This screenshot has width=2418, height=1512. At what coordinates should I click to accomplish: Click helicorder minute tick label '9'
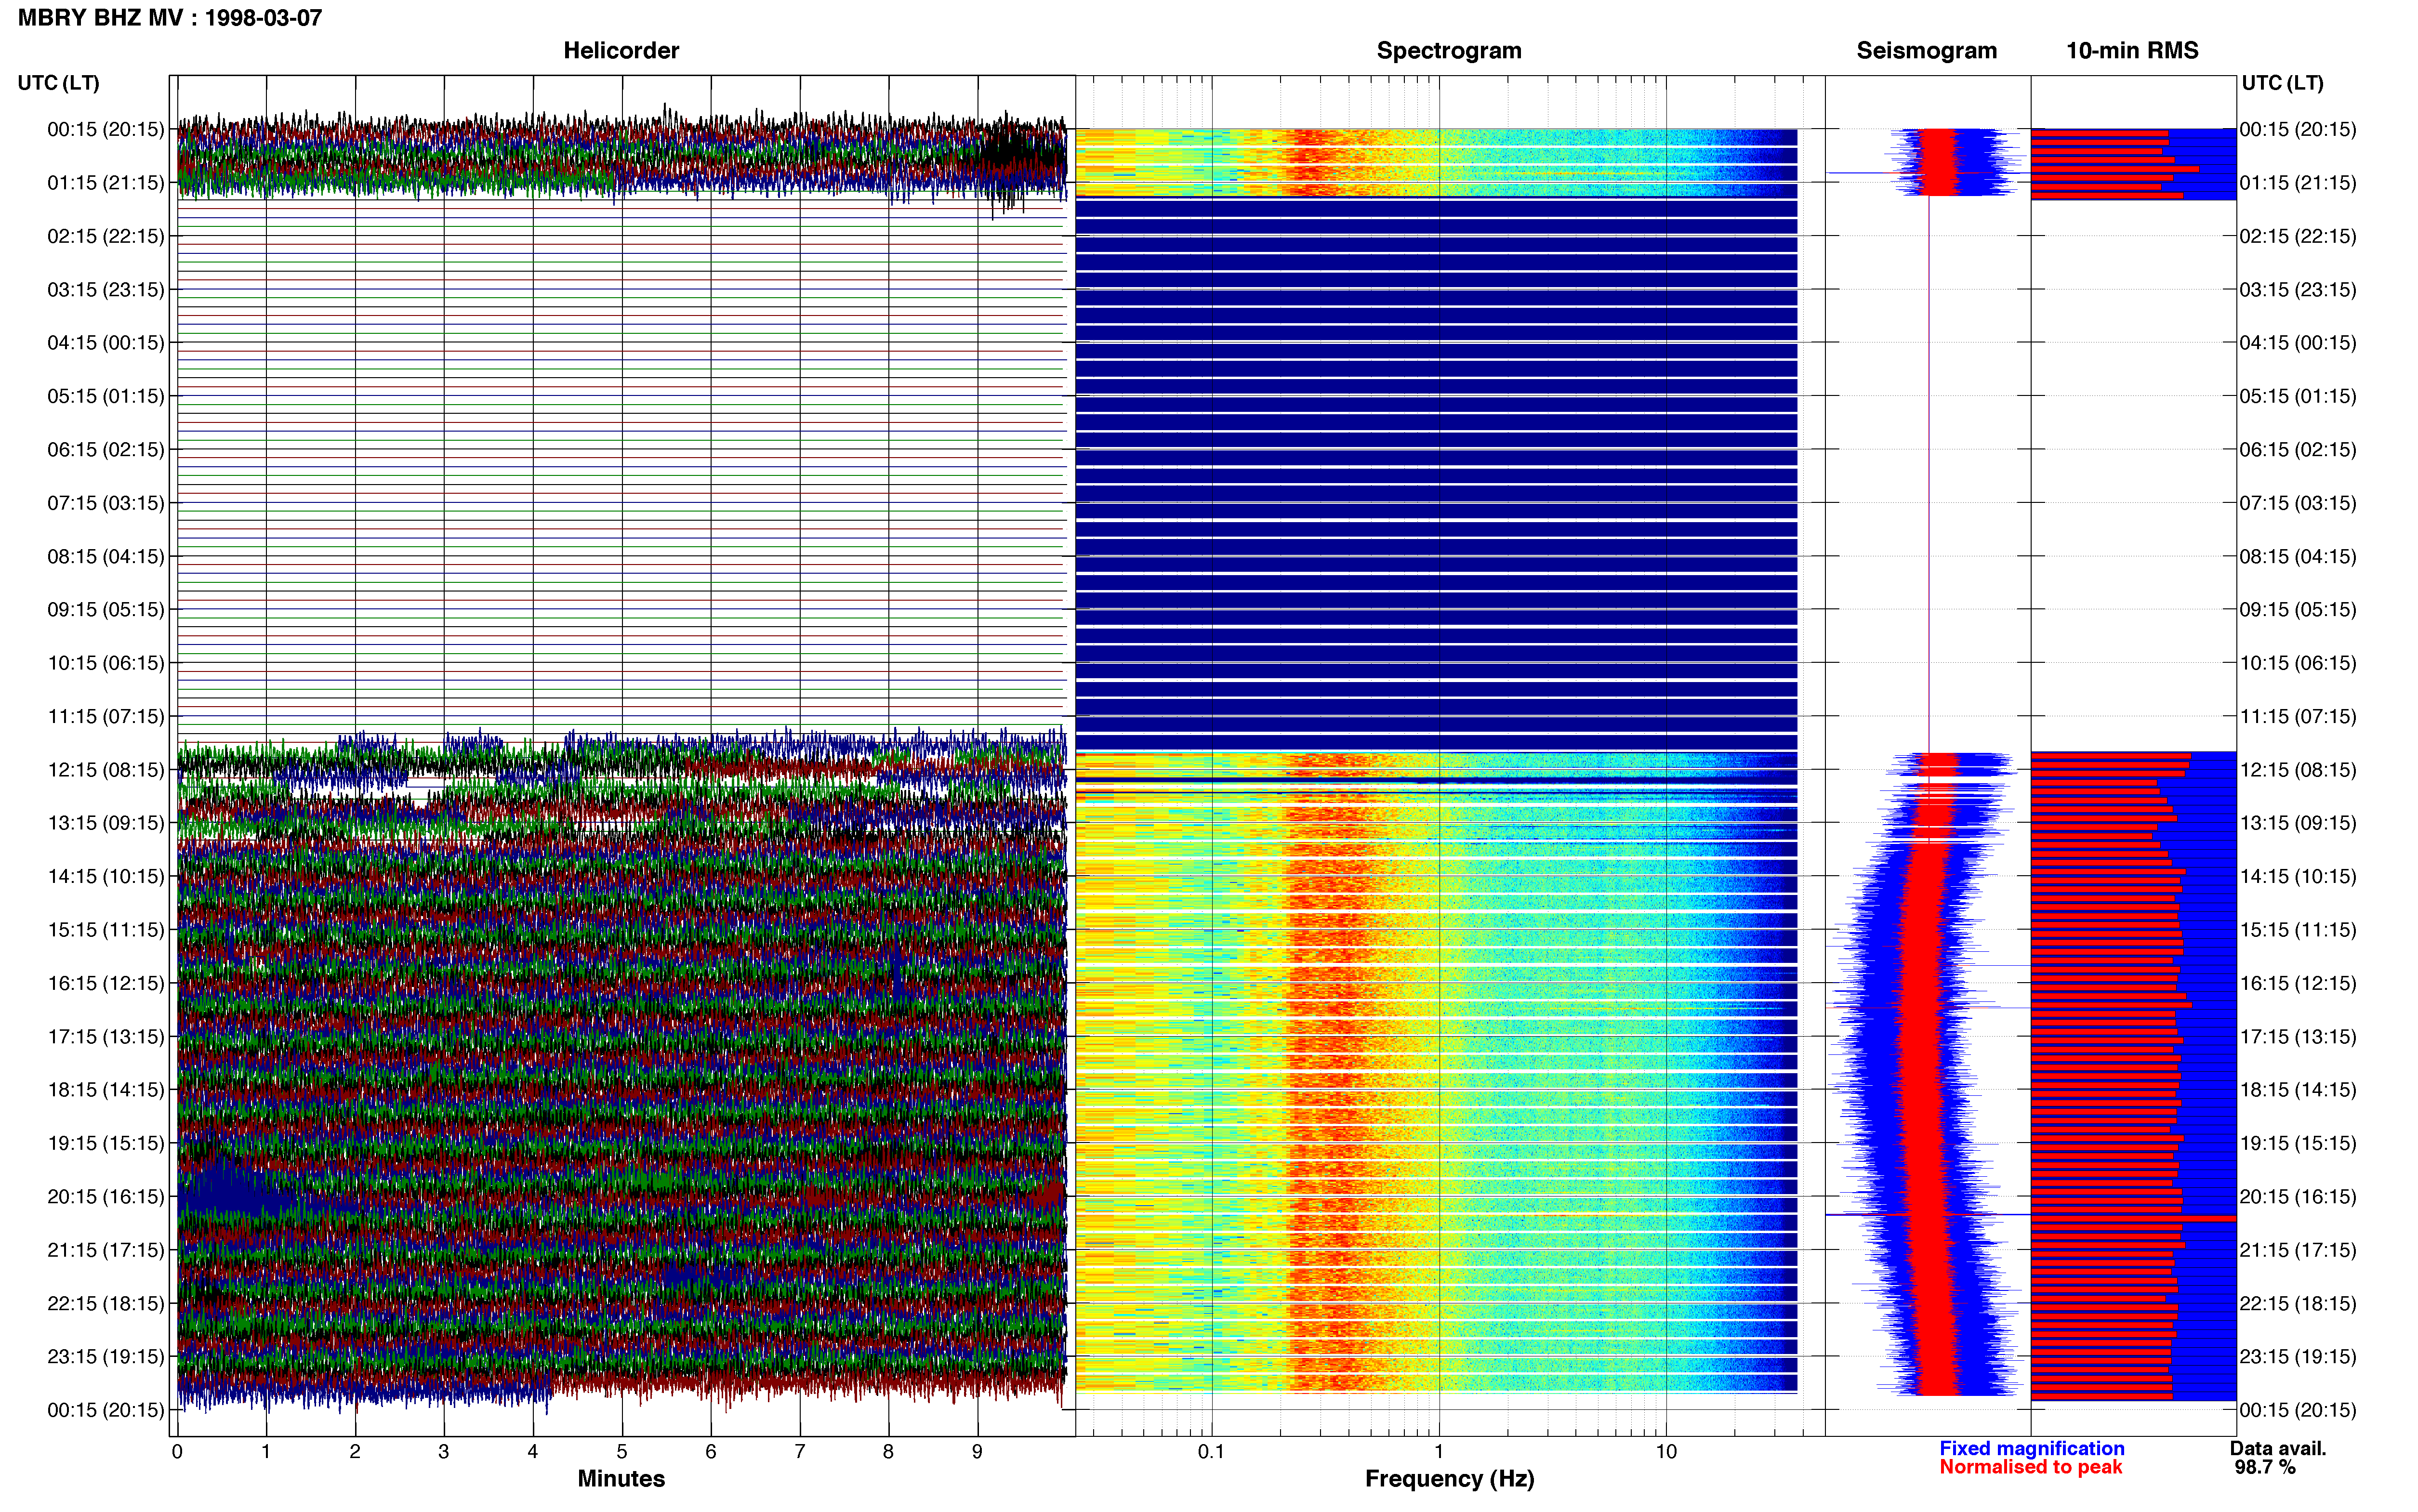click(977, 1452)
